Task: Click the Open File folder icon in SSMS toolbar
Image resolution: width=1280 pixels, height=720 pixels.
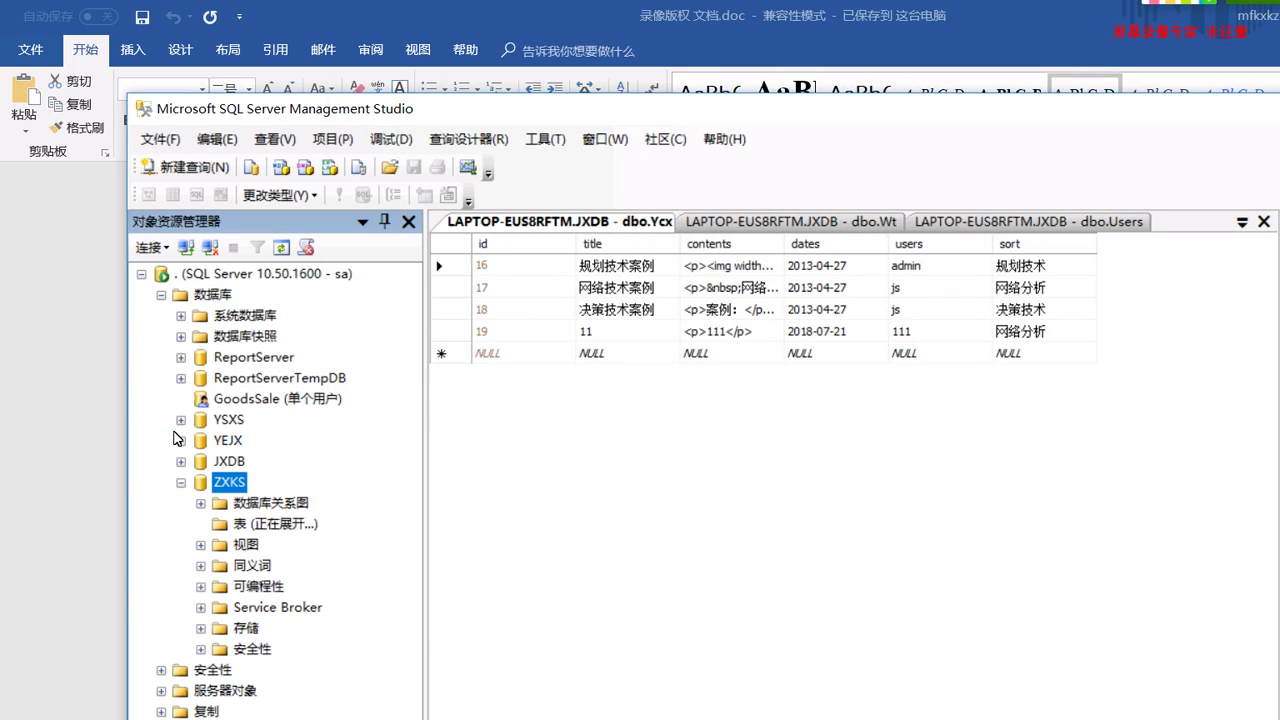Action: (390, 167)
